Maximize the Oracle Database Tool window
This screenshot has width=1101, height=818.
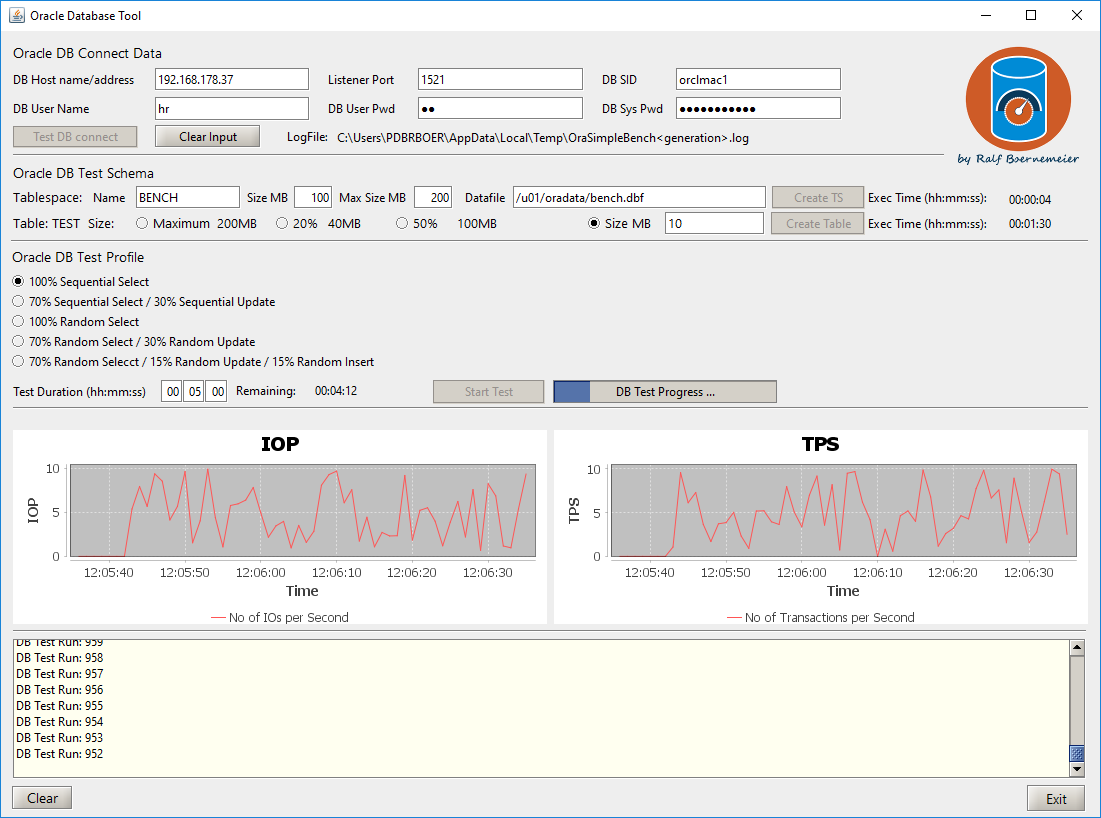click(x=1031, y=15)
